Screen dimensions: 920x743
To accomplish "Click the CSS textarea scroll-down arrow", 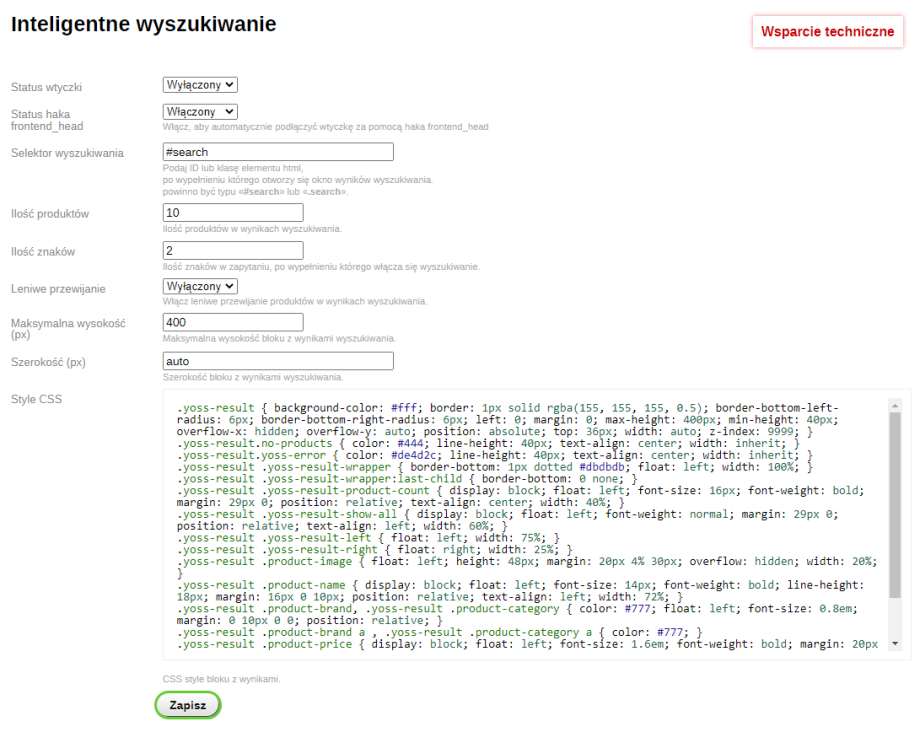I will pos(895,644).
